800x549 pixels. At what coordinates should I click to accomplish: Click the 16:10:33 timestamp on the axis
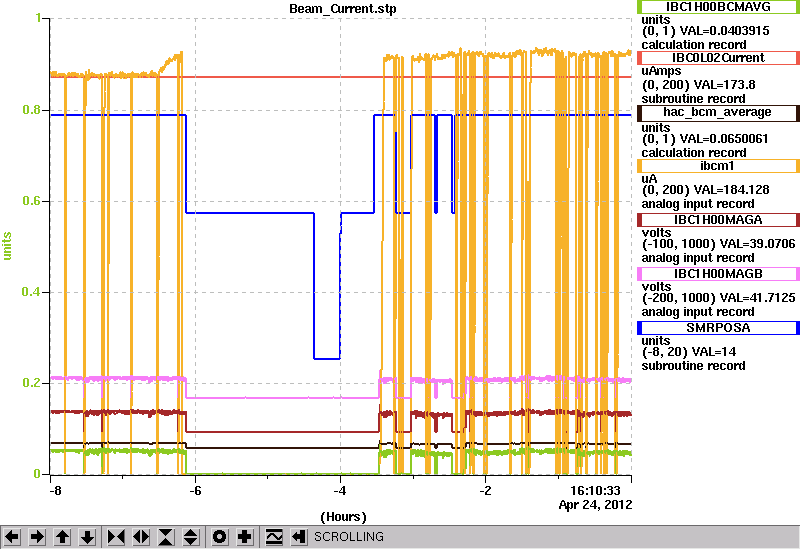(595, 491)
